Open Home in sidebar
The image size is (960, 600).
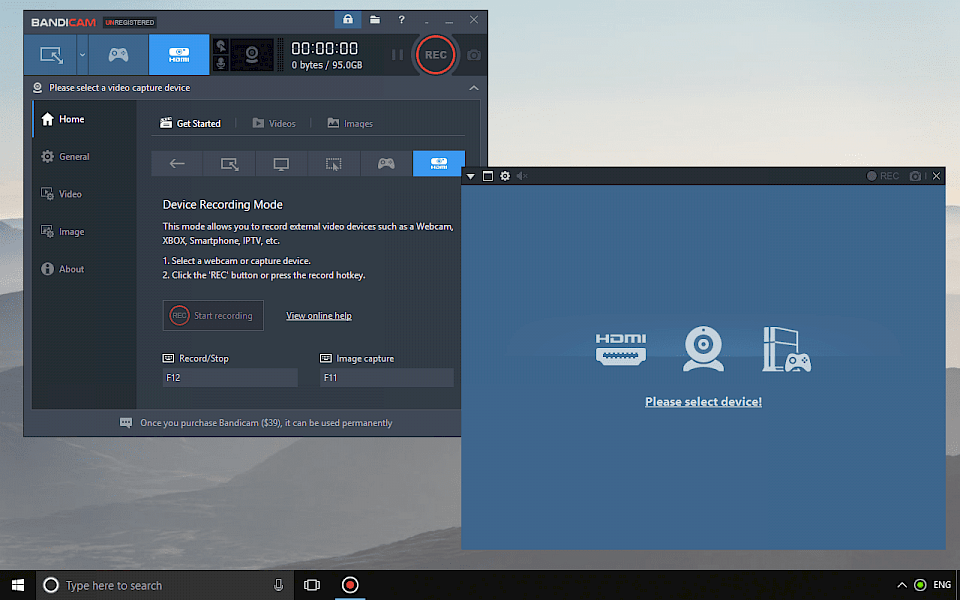(x=84, y=119)
